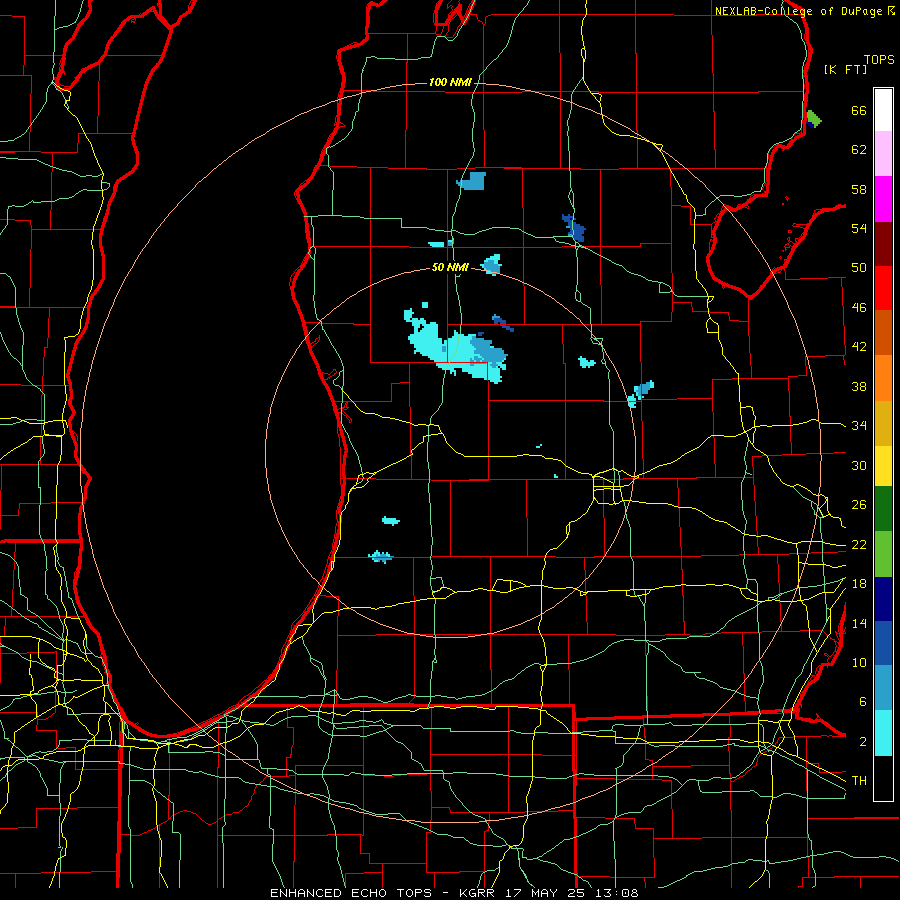Click the legend value "26"
The width and height of the screenshot is (900, 900).
[859, 505]
